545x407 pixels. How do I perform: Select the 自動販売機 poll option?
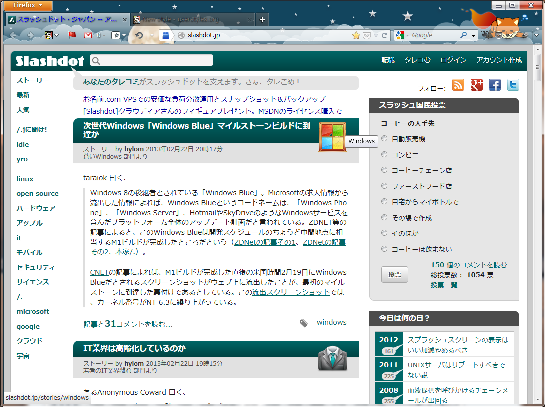(384, 138)
